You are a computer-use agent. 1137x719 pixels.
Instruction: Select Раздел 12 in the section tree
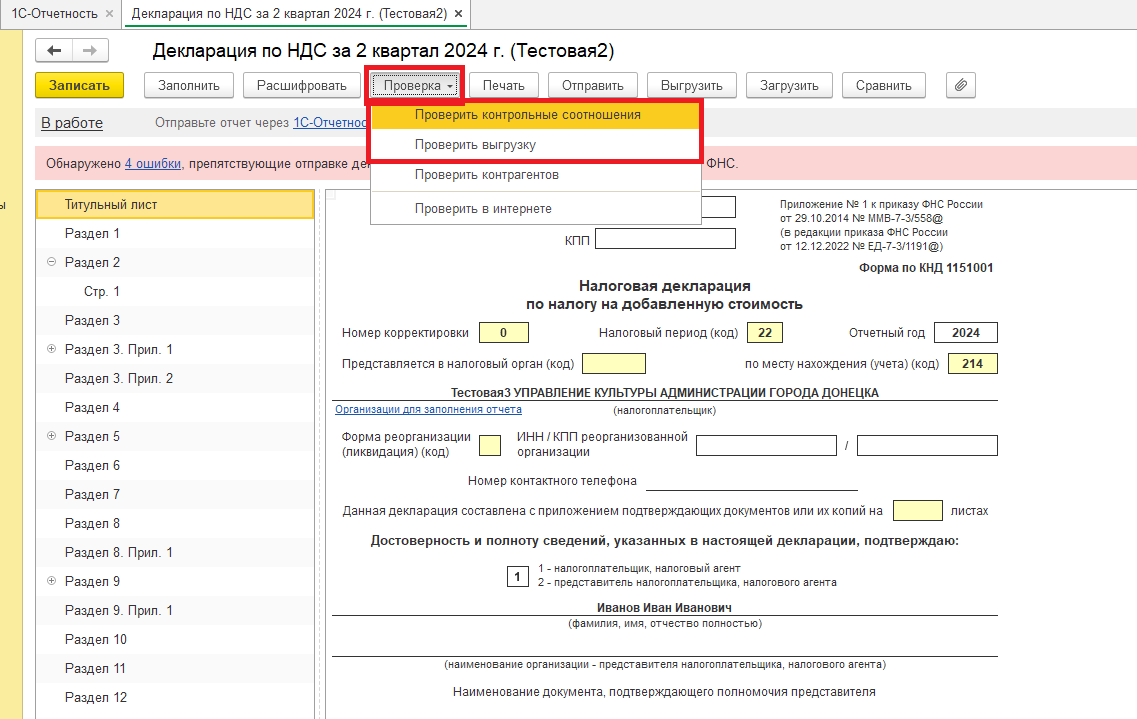[175, 697]
